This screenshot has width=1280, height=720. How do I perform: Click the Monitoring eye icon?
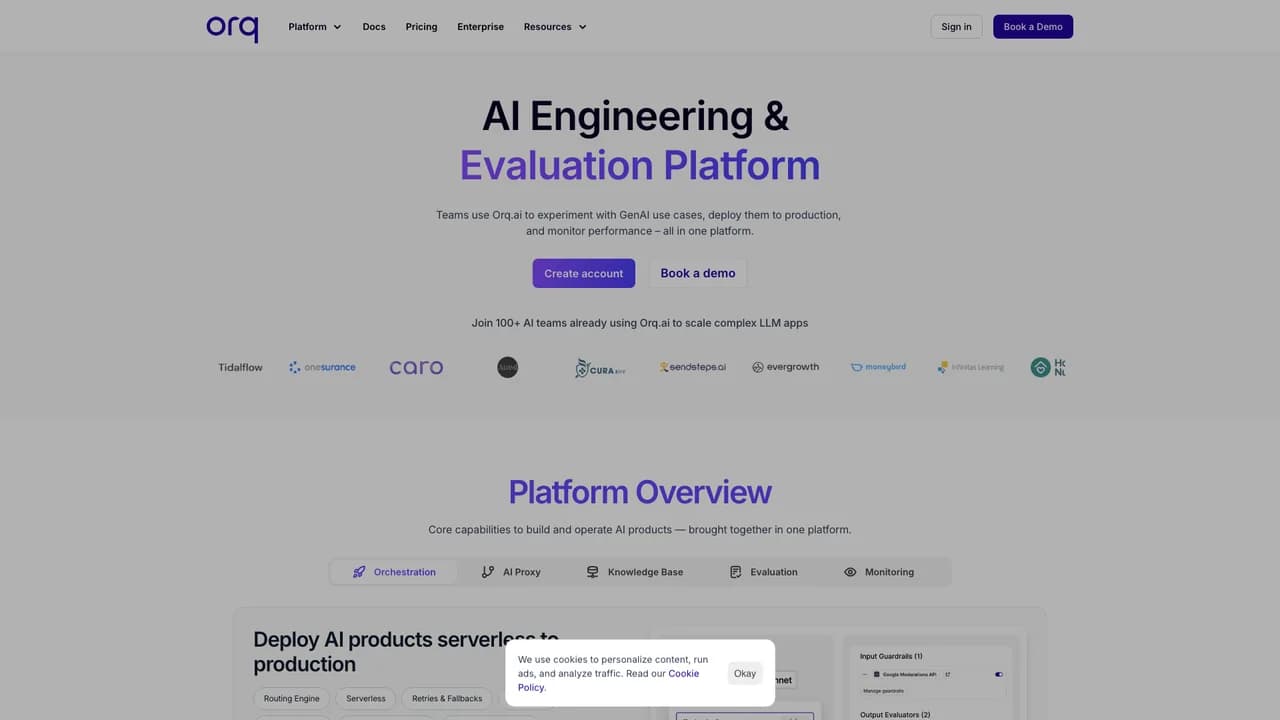[x=850, y=572]
